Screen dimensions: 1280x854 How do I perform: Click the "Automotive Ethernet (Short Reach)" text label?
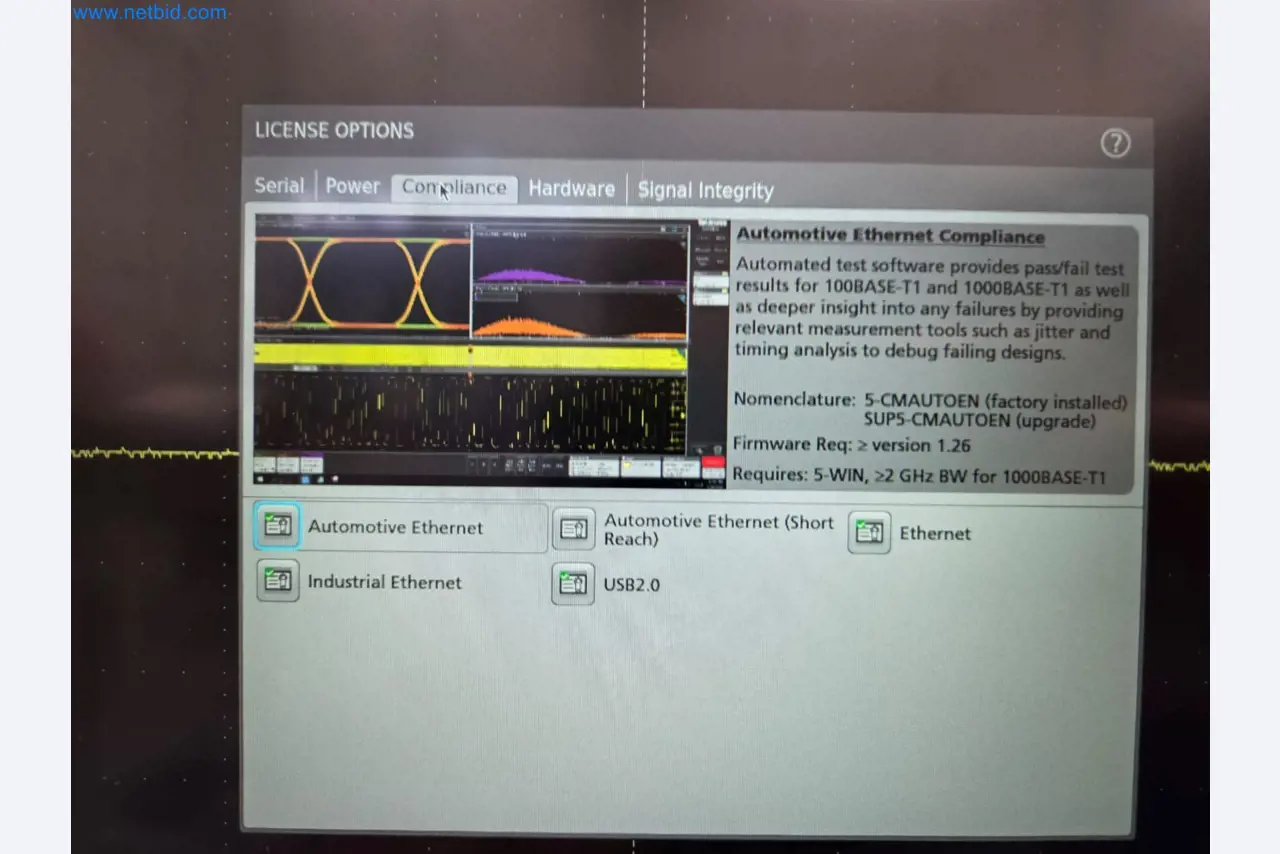[717, 530]
